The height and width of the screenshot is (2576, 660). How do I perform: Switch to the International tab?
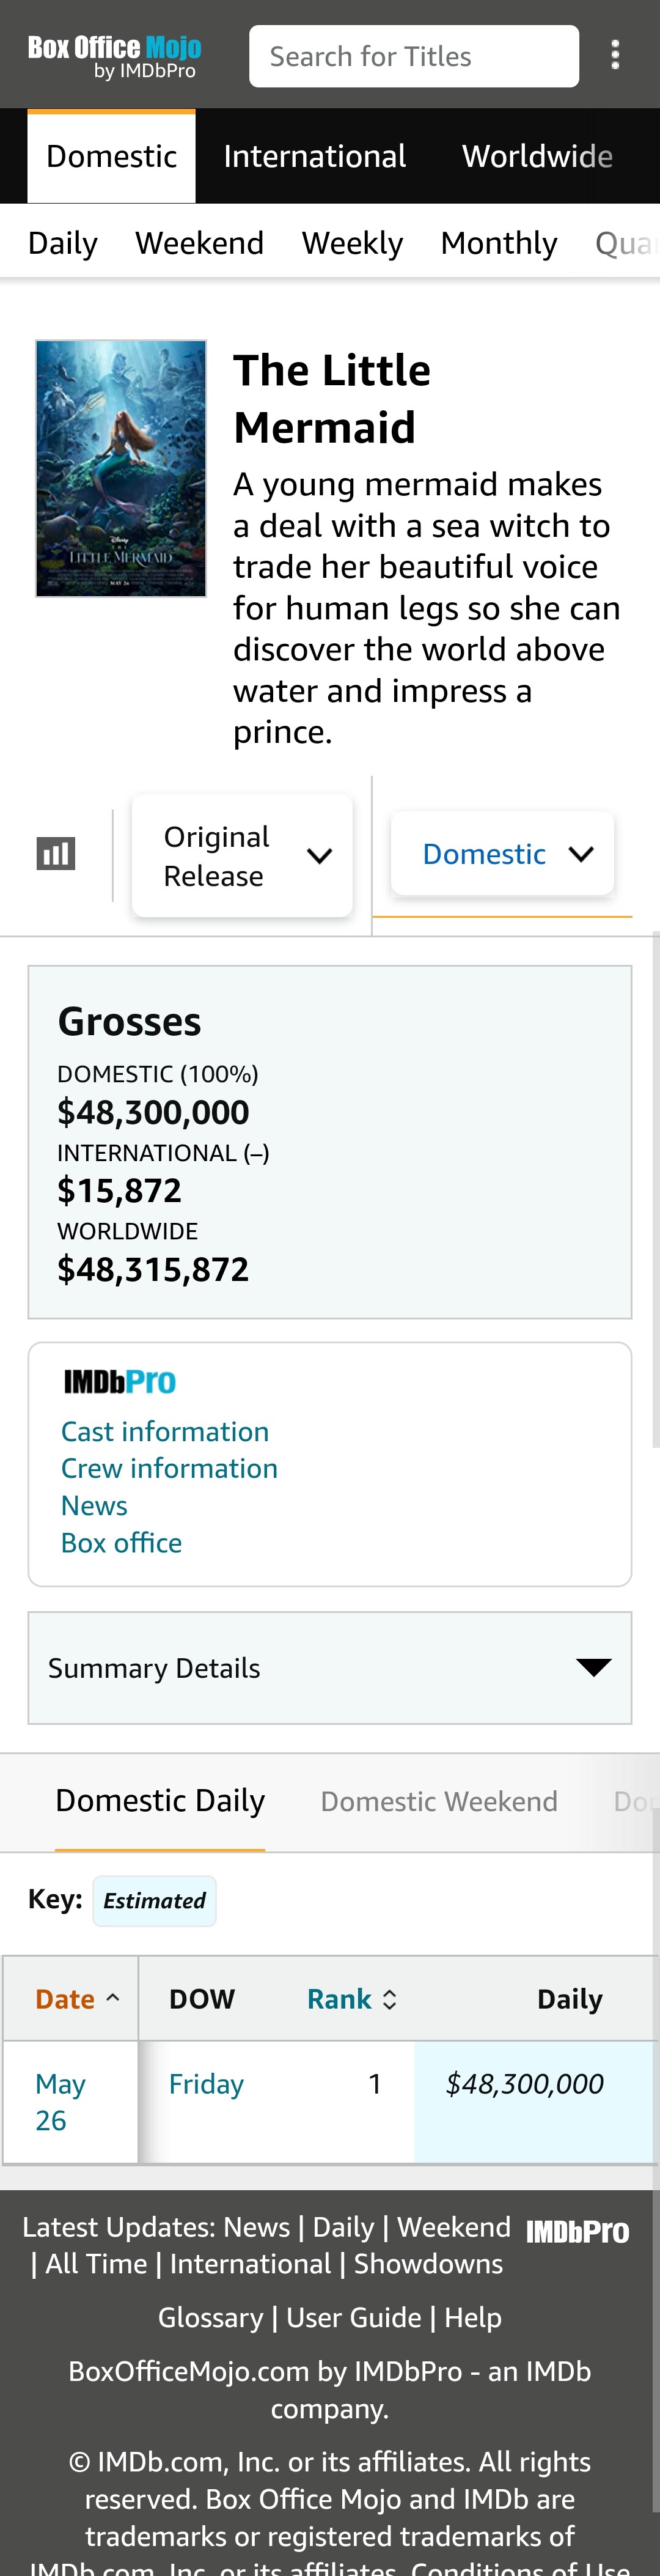314,156
